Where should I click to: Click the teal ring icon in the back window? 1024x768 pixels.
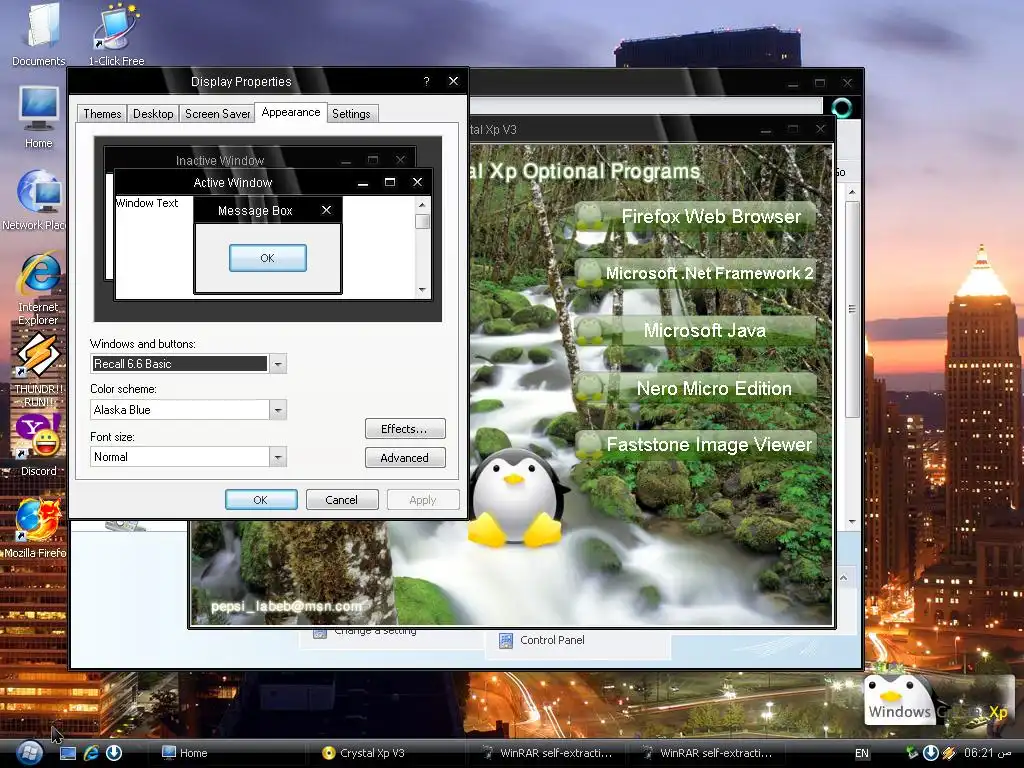(x=841, y=107)
